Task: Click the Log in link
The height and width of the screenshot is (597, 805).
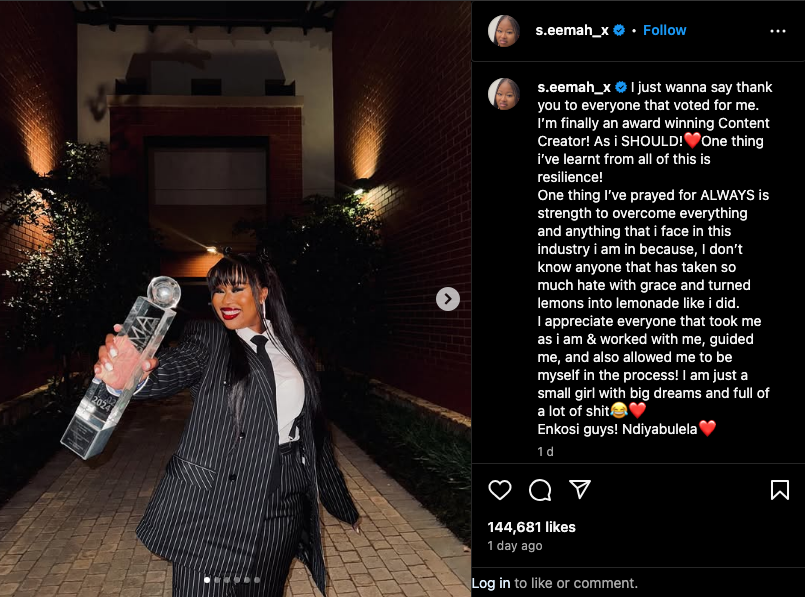Action: pos(491,583)
